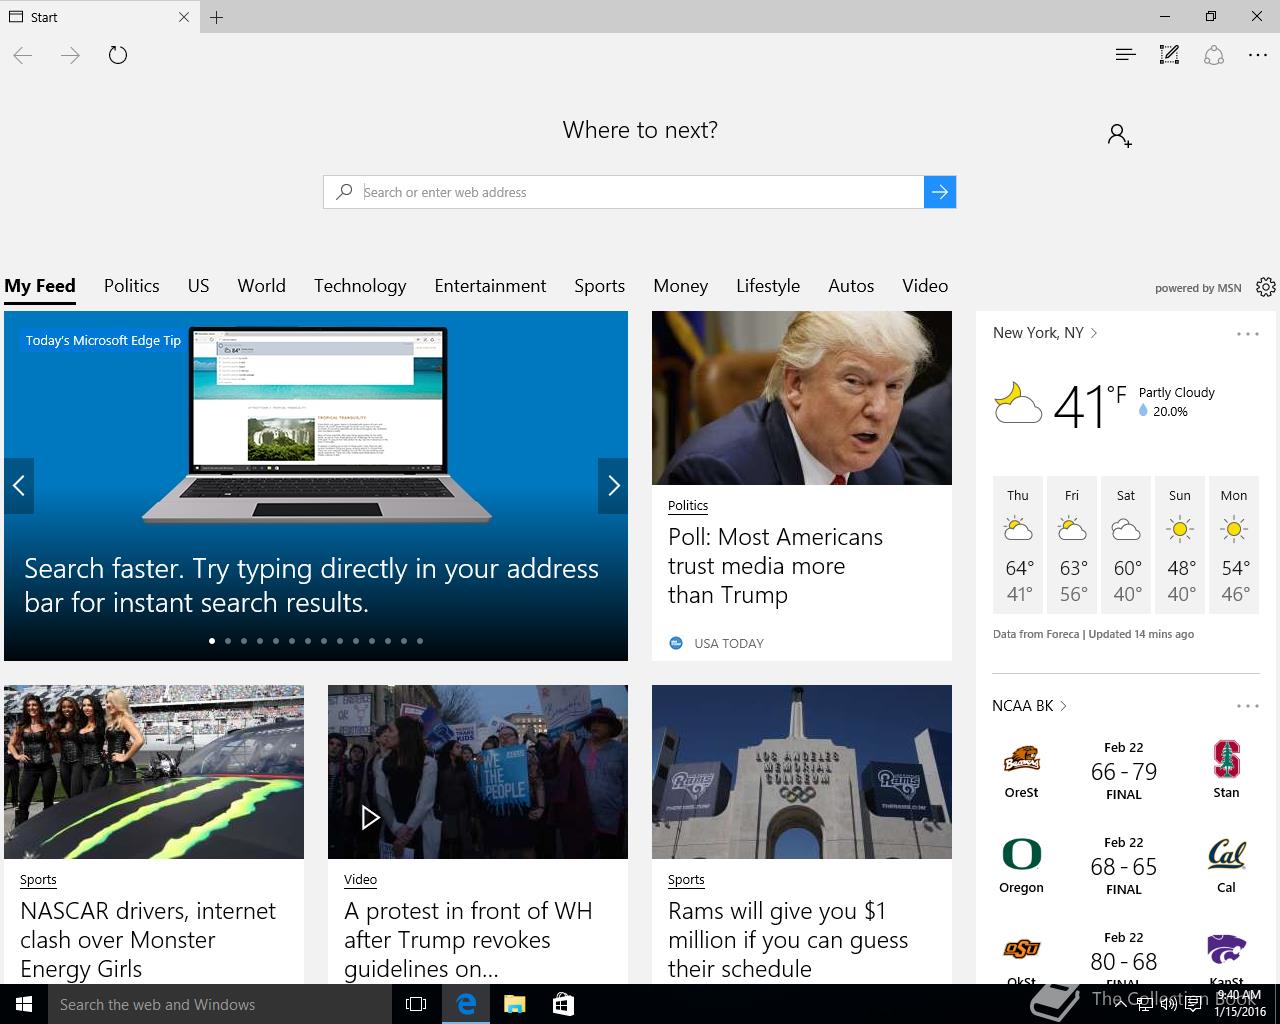
Task: Refresh the page with the reload icon
Action: coord(118,55)
